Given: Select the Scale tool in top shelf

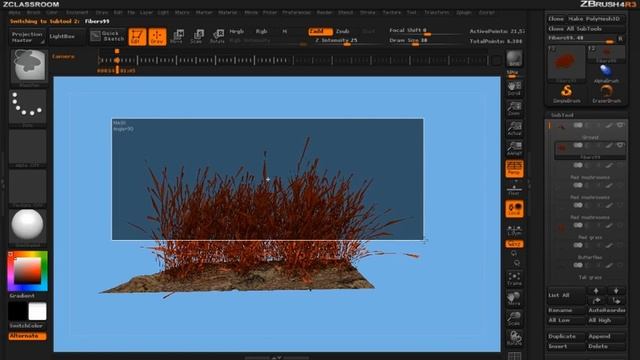Looking at the screenshot, I should click(197, 36).
